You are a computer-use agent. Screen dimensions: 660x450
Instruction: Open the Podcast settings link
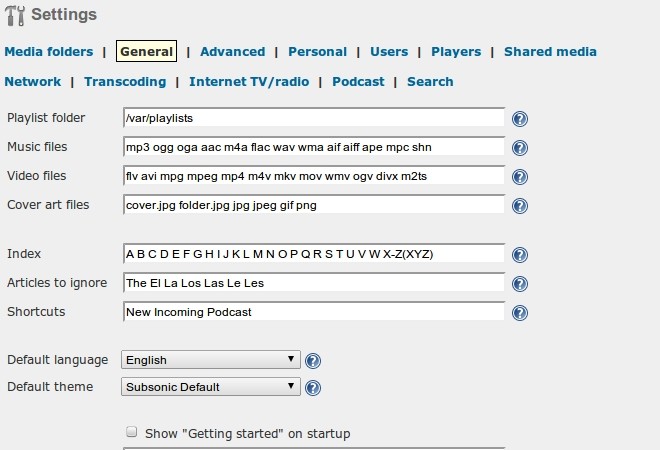tap(358, 82)
